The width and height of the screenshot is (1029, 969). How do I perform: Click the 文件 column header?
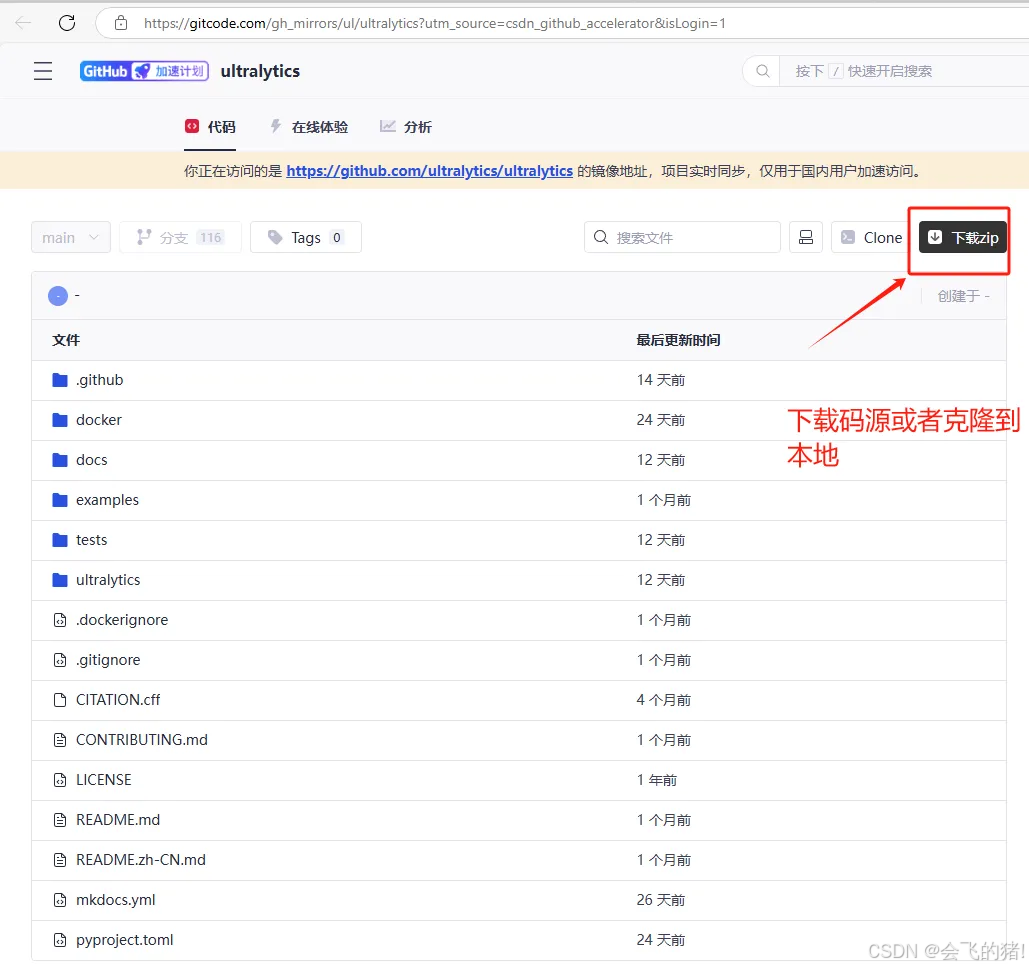(x=66, y=340)
